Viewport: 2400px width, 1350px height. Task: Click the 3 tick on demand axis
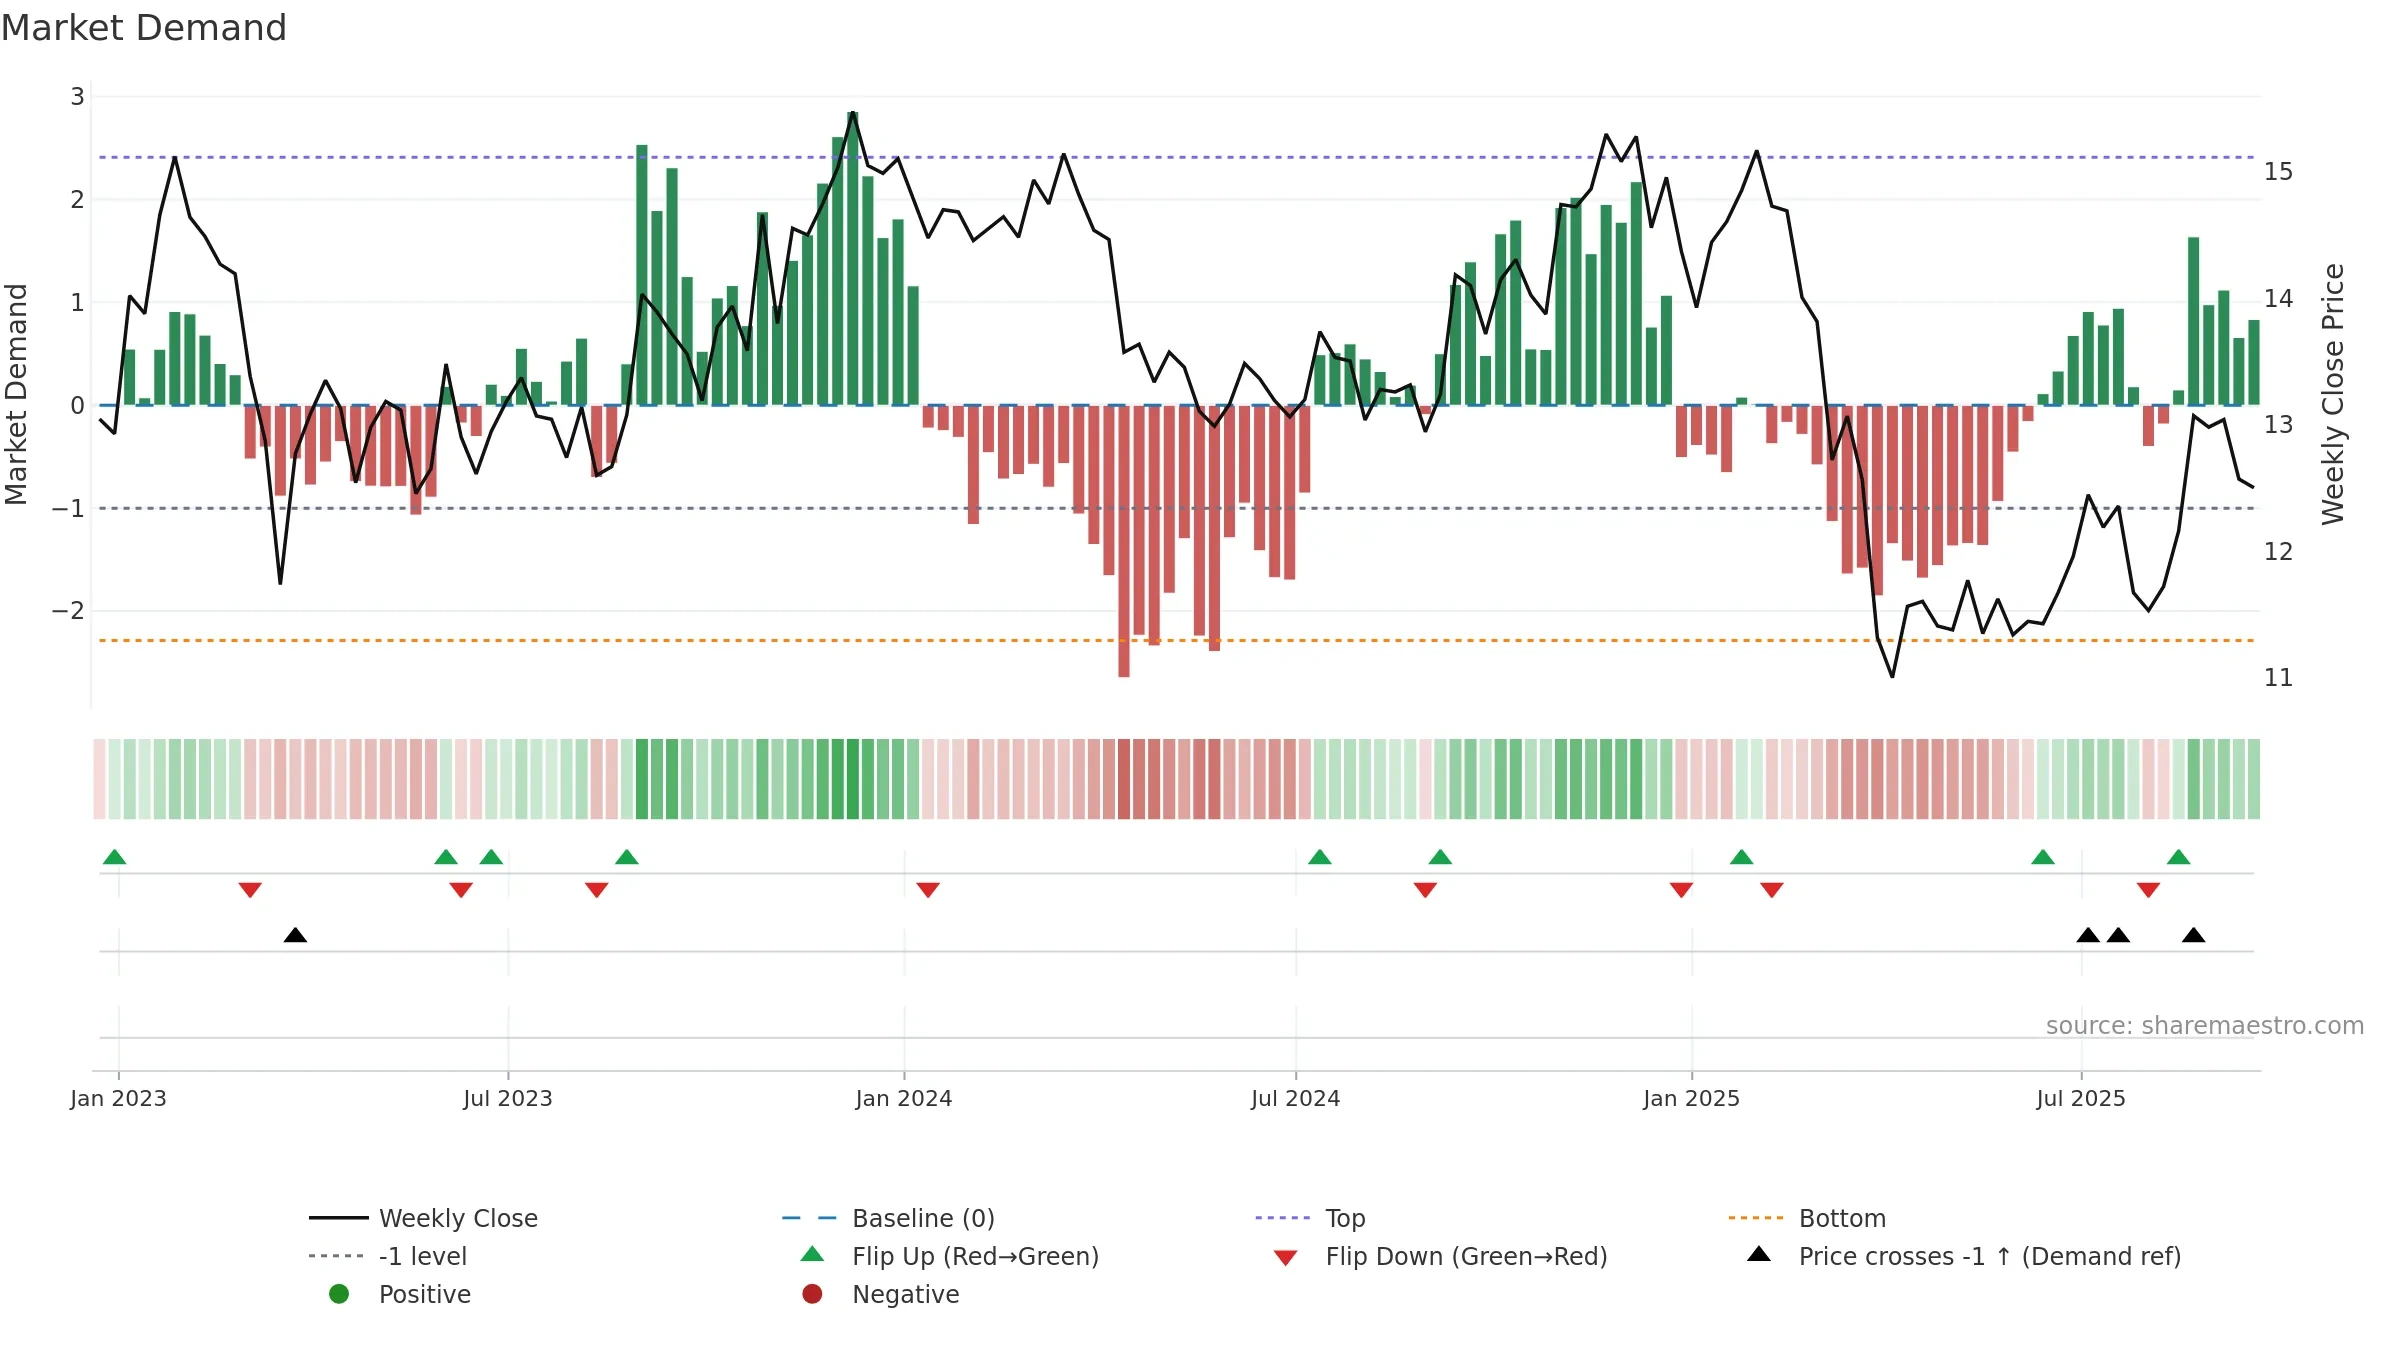[77, 97]
